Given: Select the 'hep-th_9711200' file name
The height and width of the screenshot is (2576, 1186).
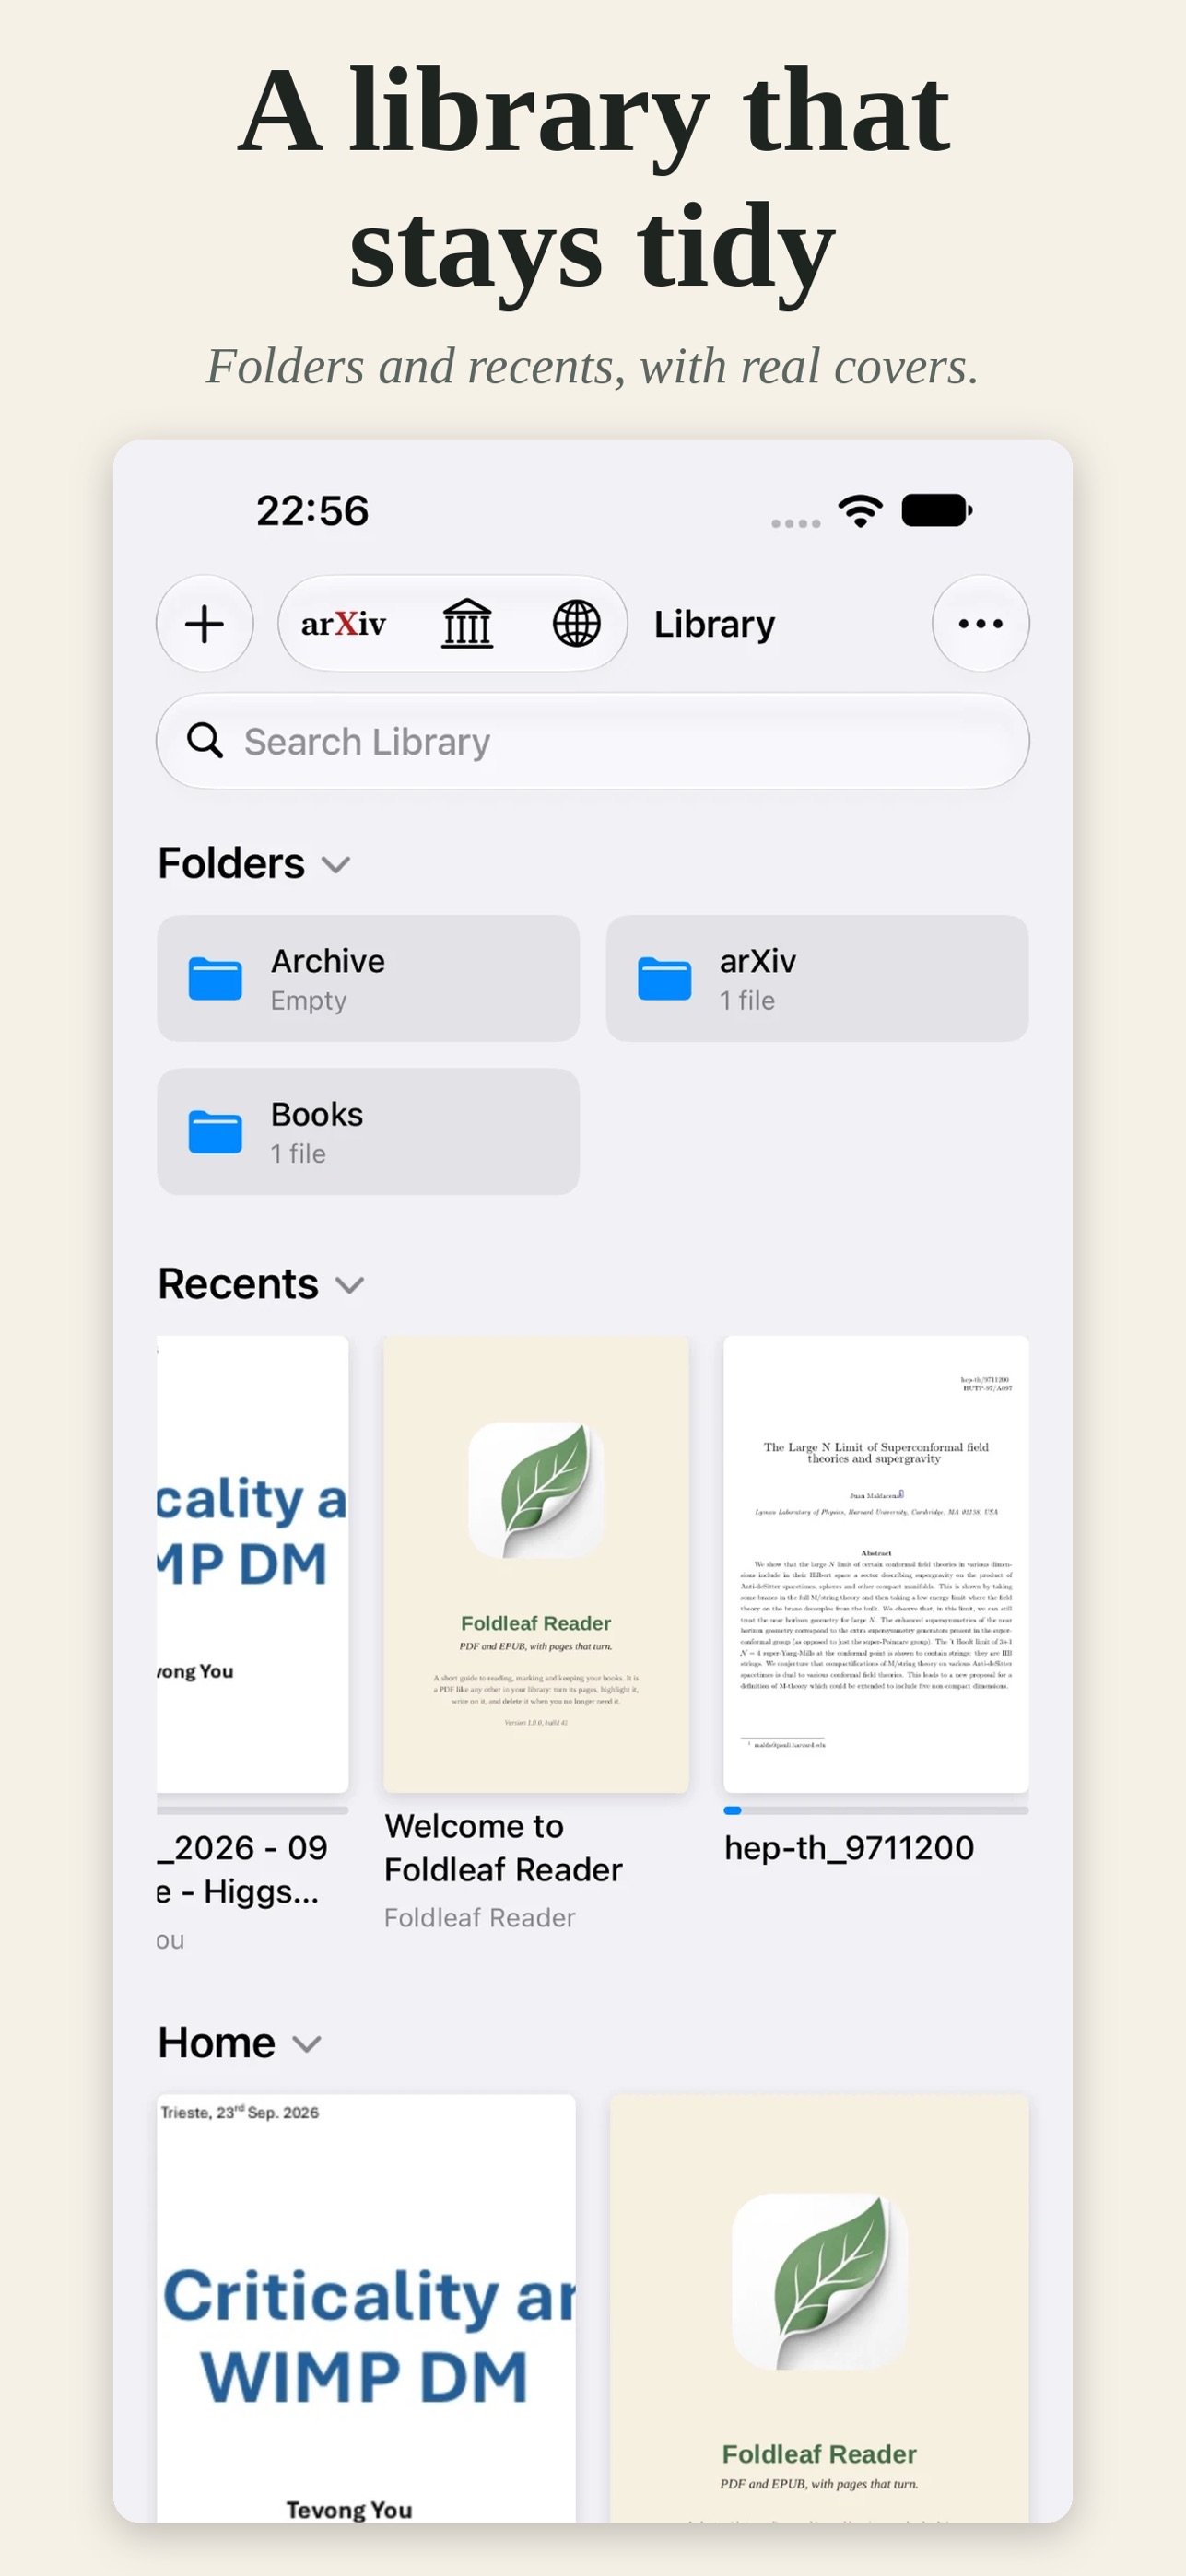Looking at the screenshot, I should tap(849, 1848).
